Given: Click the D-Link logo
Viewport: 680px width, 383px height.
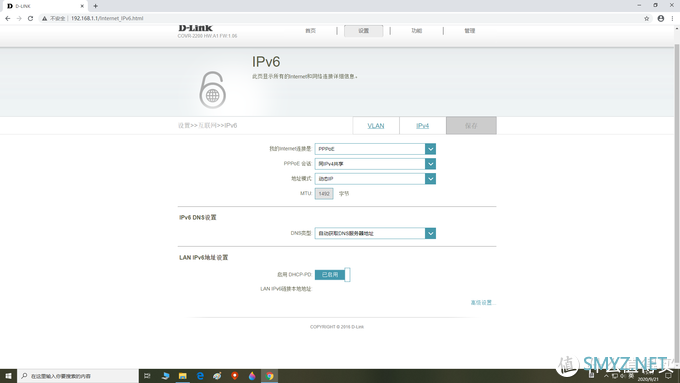Looking at the screenshot, I should [195, 28].
